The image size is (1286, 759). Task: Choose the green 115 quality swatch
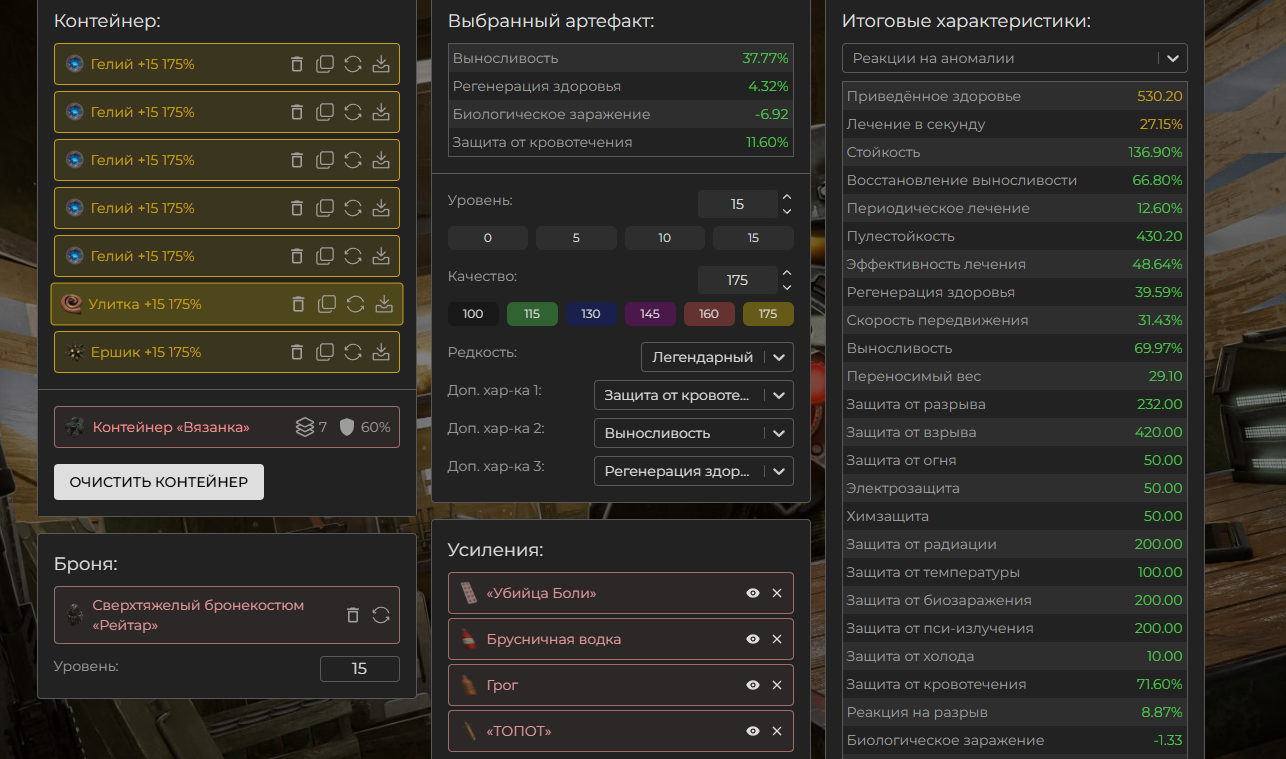pyautogui.click(x=532, y=314)
